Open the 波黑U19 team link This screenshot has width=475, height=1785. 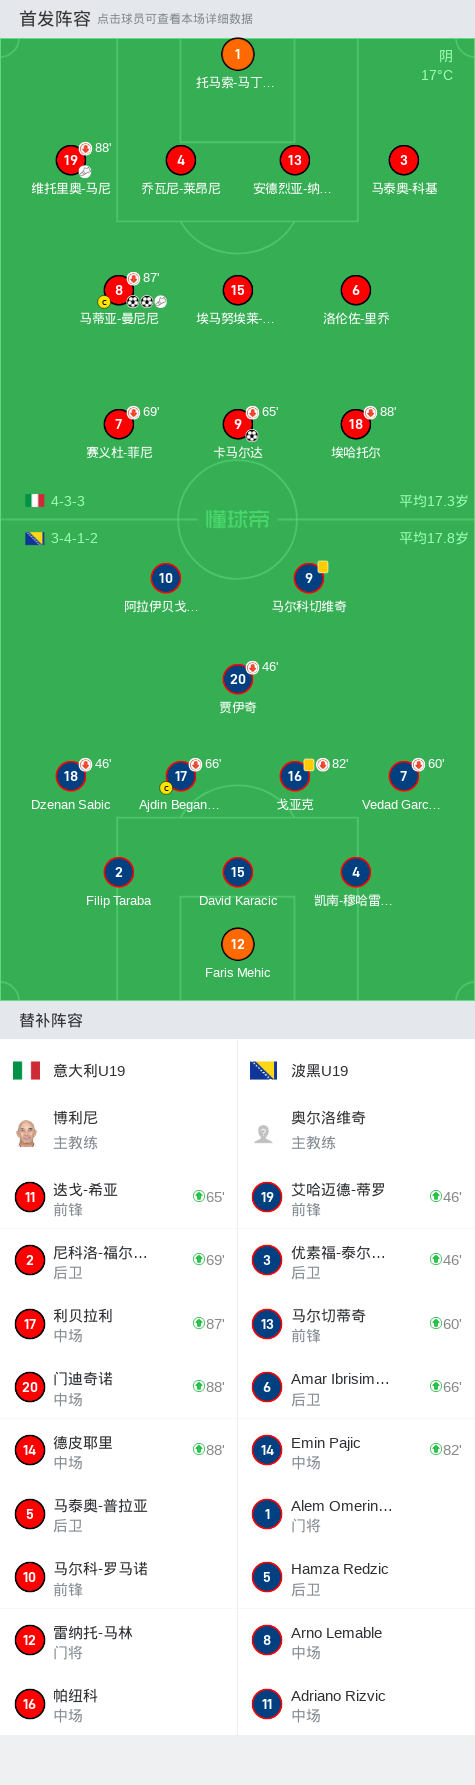[319, 1071]
